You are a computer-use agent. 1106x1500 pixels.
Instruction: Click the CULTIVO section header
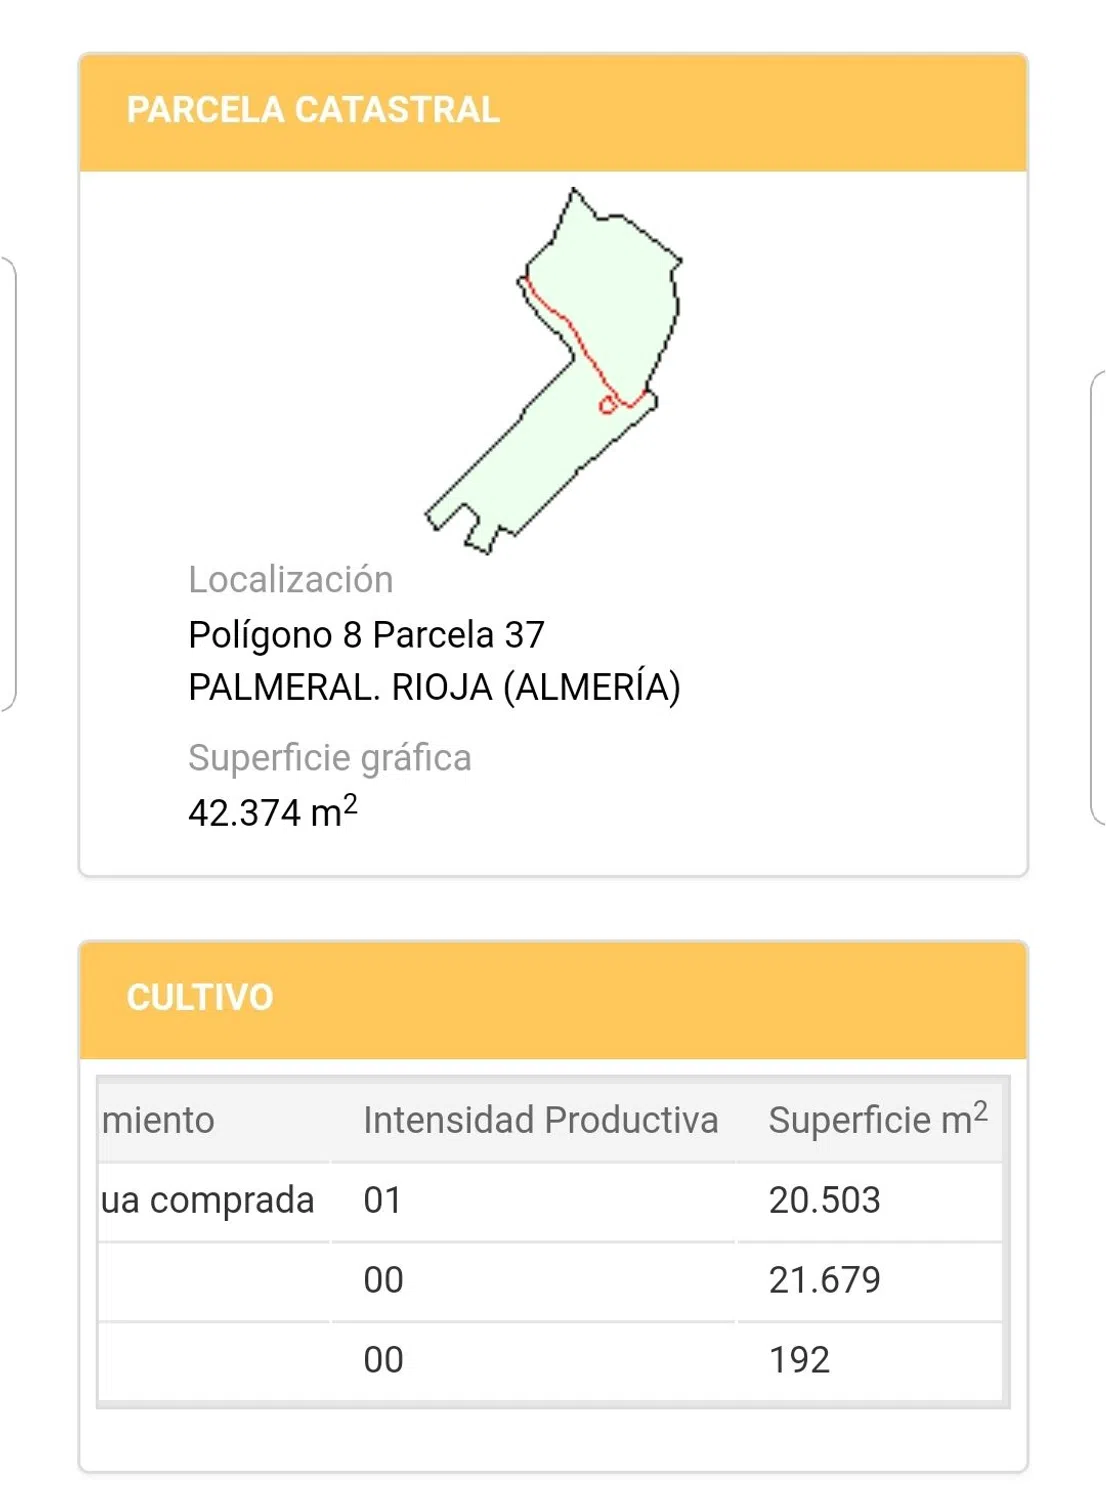(x=553, y=998)
